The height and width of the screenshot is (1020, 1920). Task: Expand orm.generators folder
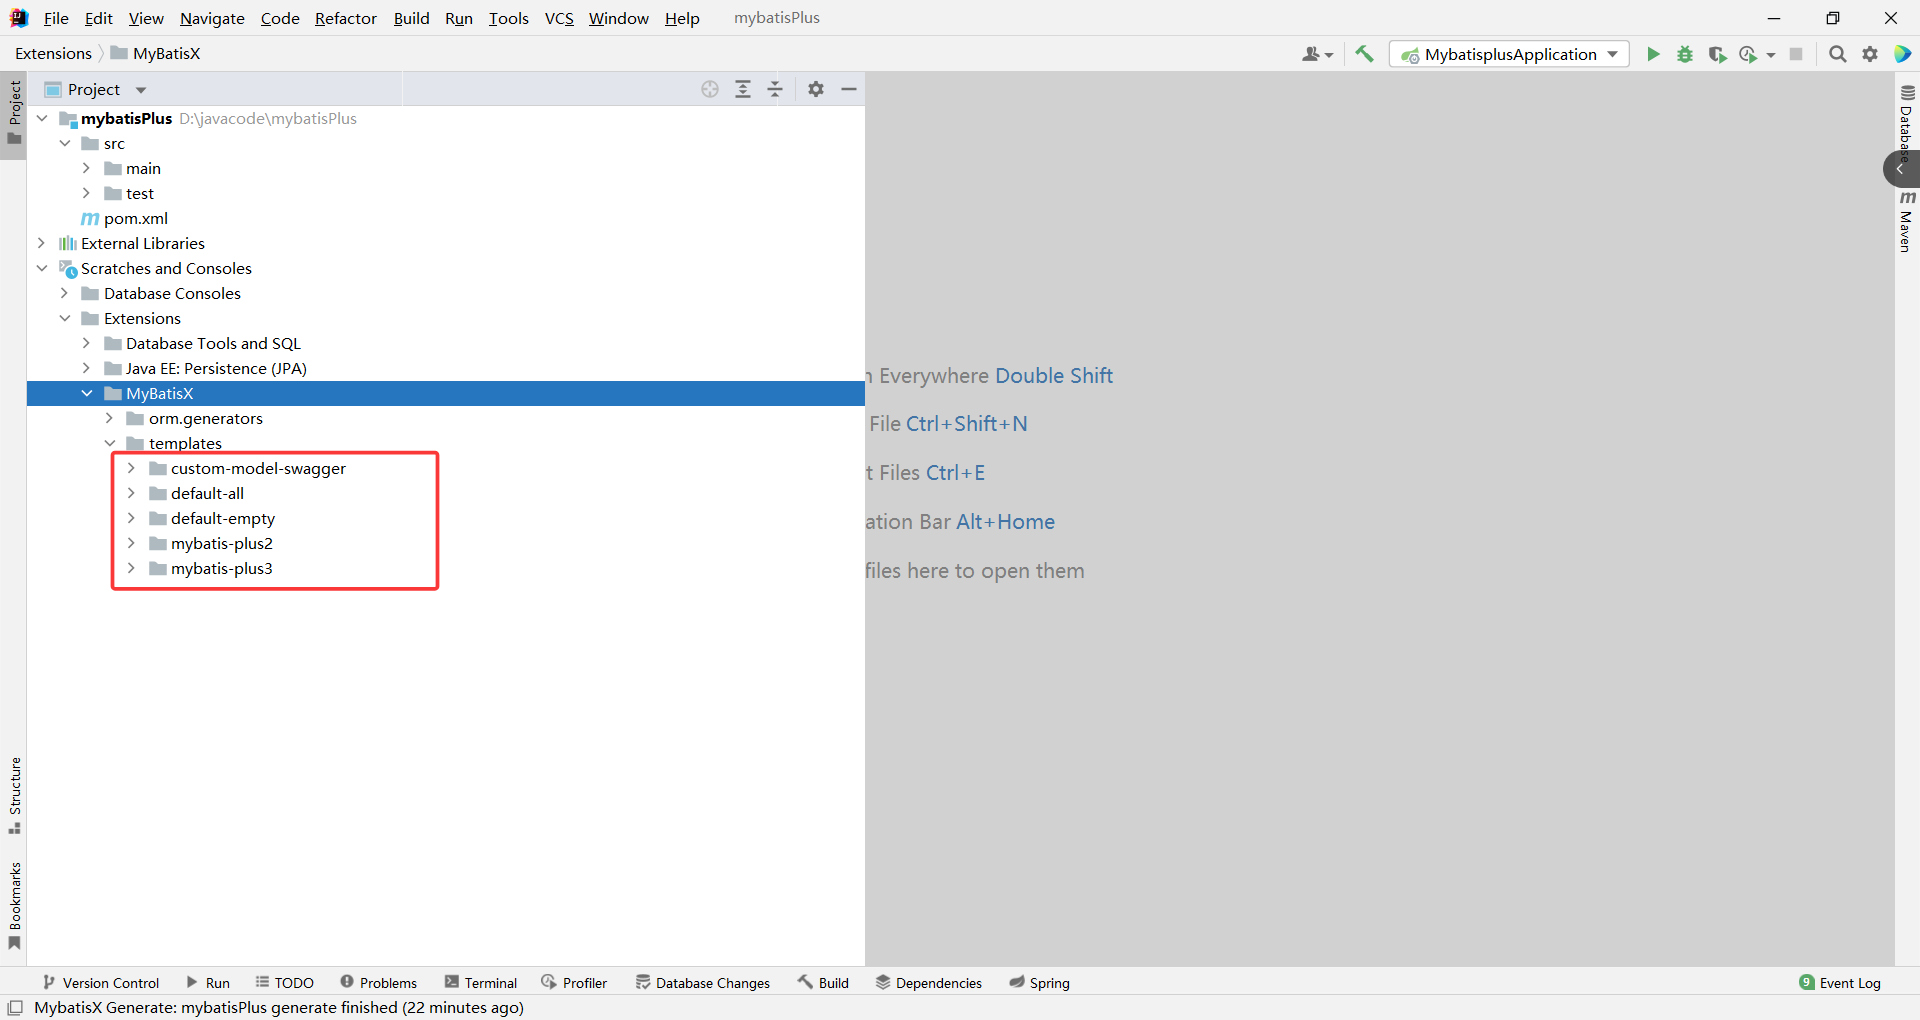click(x=110, y=418)
